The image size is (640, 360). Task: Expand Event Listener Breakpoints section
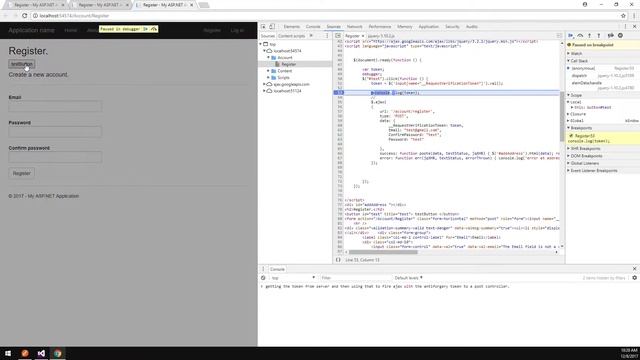click(593, 171)
